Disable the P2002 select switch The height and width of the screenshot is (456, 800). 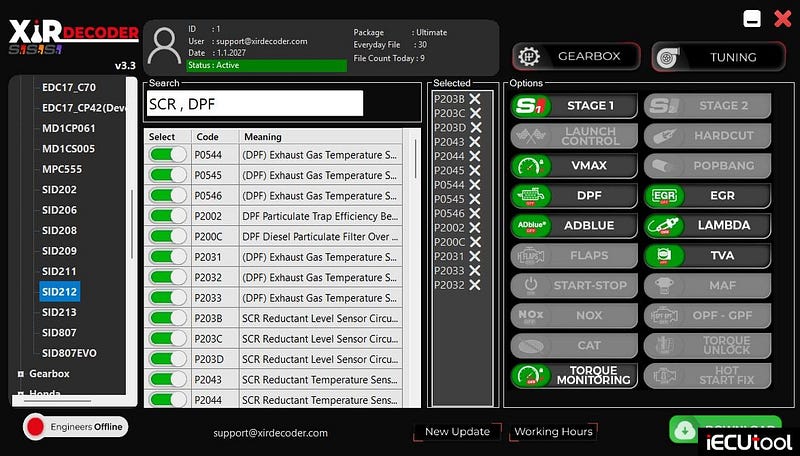tap(167, 216)
